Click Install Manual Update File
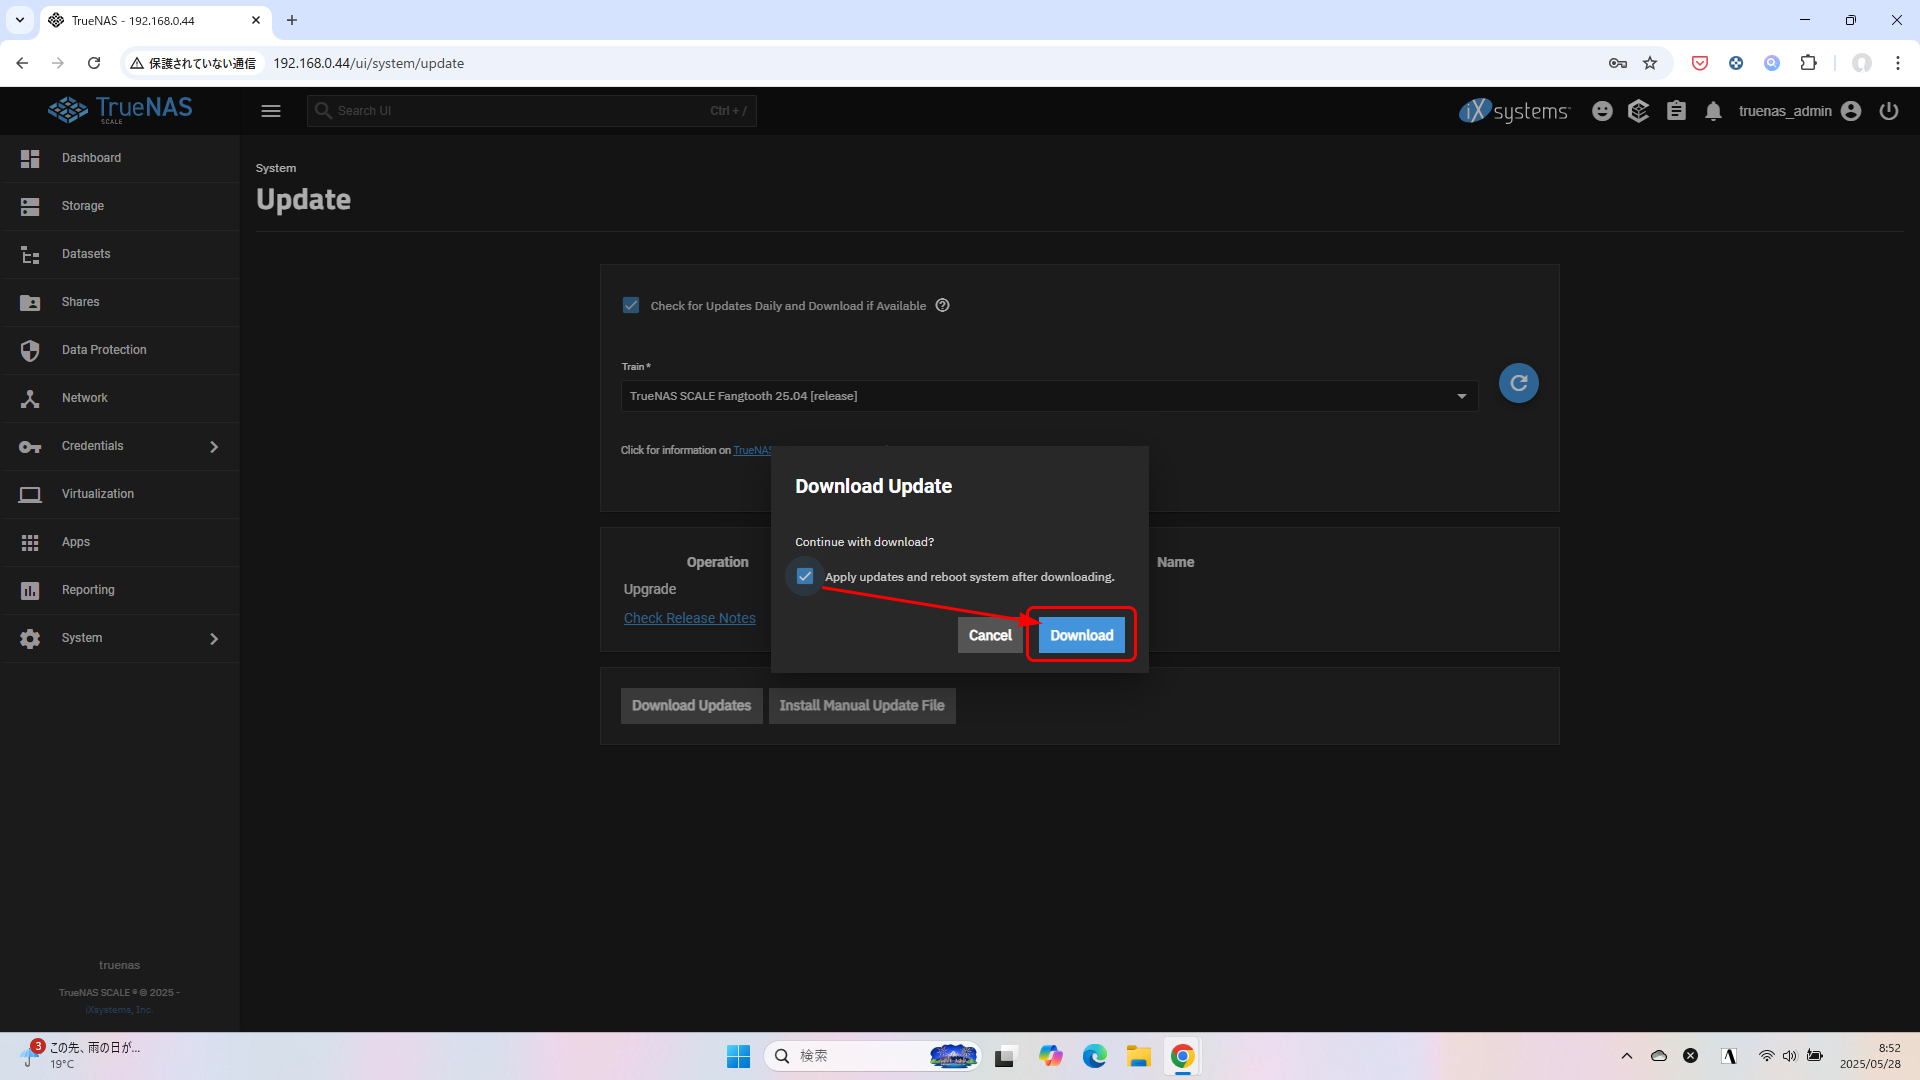This screenshot has width=1920, height=1080. pos(862,705)
